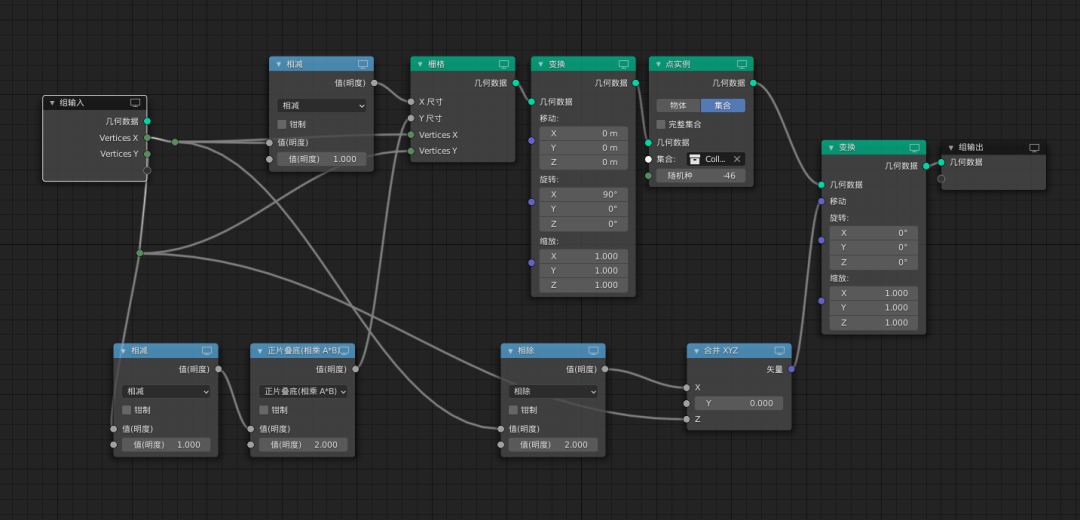Viewport: 1080px width, 520px height.
Task: Enable the 完整集合 checkbox
Action: tap(661, 124)
